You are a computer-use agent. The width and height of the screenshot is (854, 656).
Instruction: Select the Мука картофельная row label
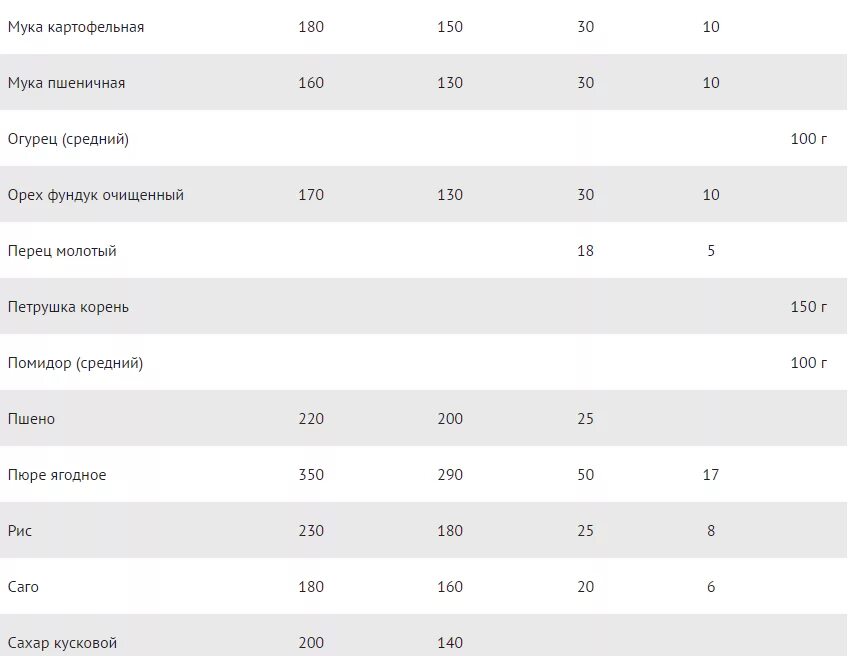(x=76, y=27)
